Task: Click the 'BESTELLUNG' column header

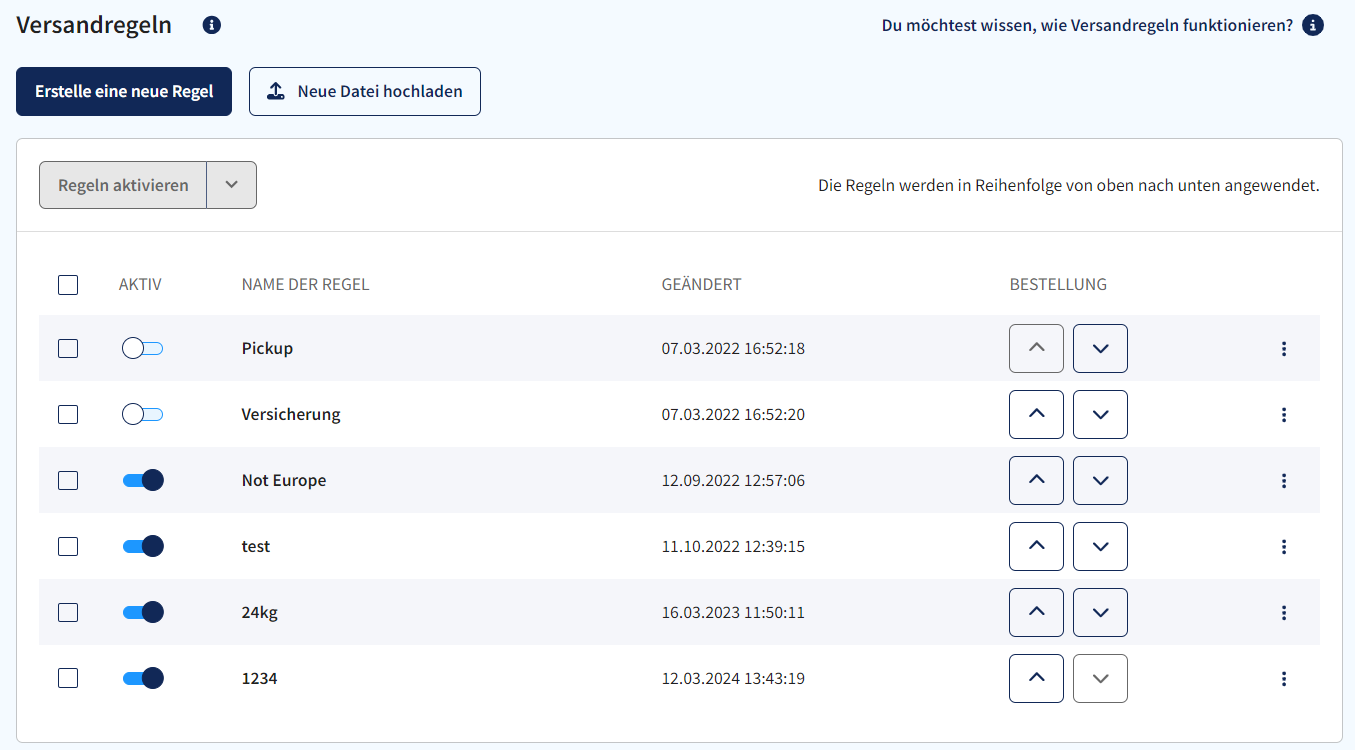Action: 1058,285
